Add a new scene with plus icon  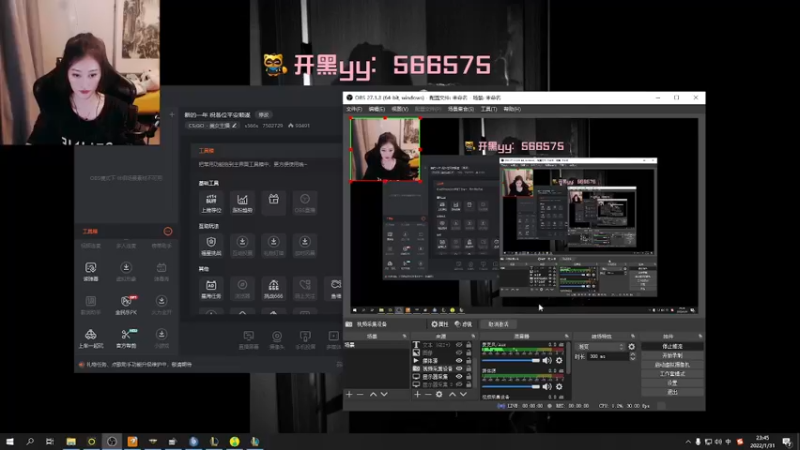[349, 394]
